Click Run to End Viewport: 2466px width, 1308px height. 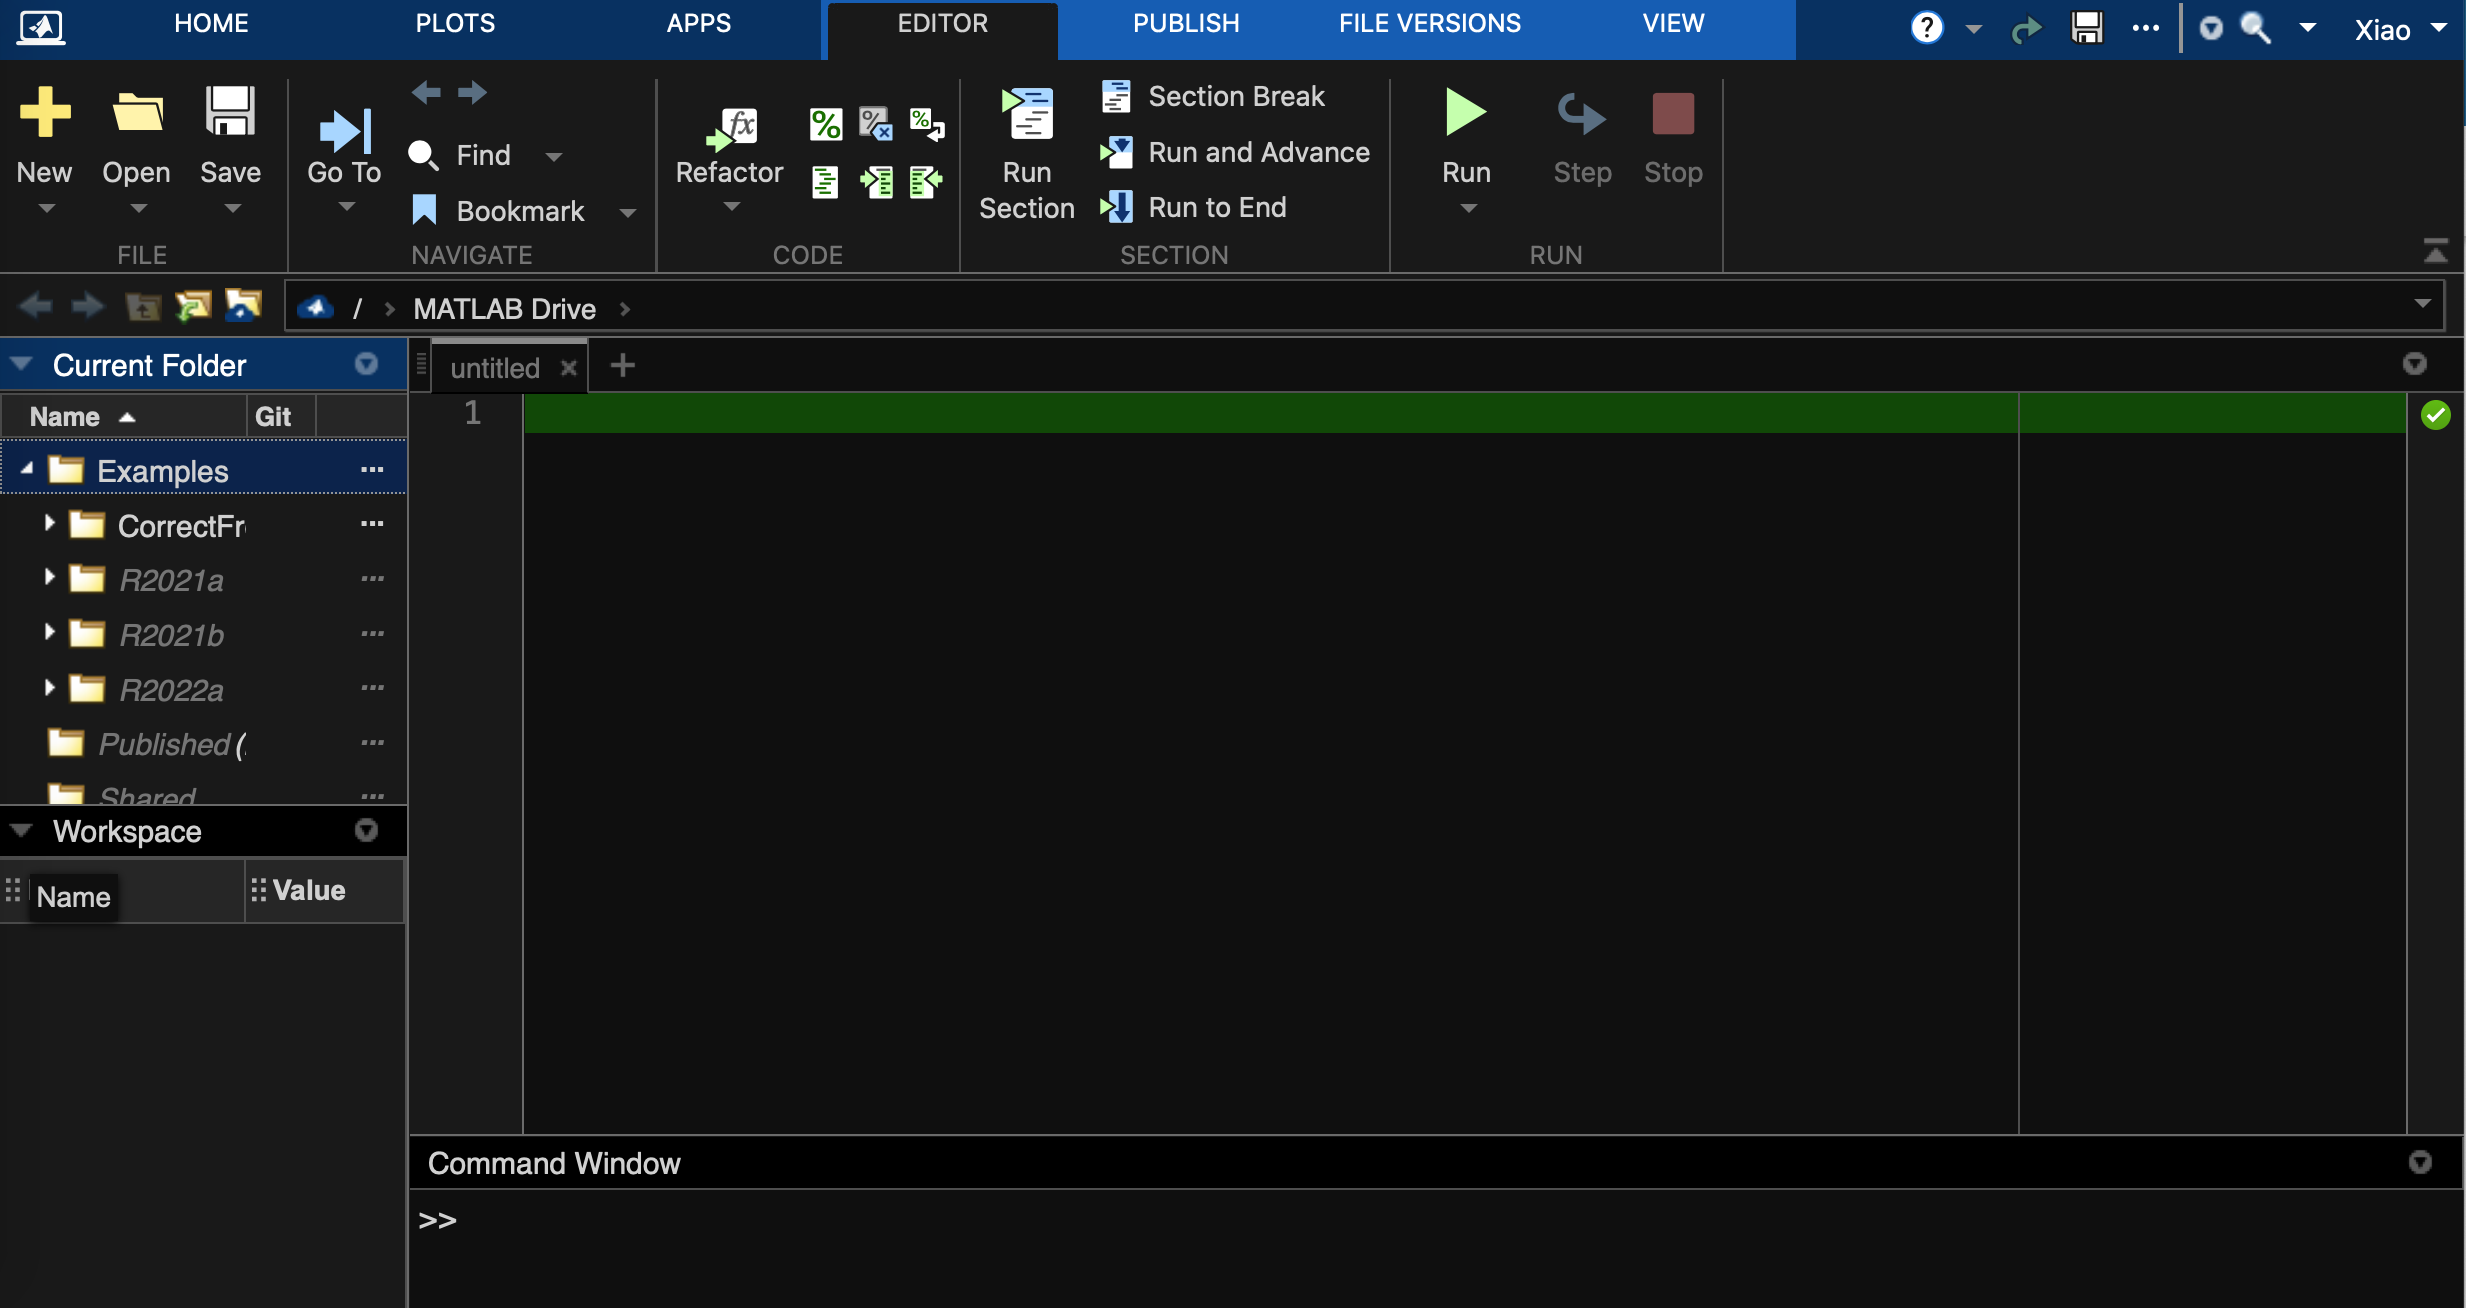1193,207
